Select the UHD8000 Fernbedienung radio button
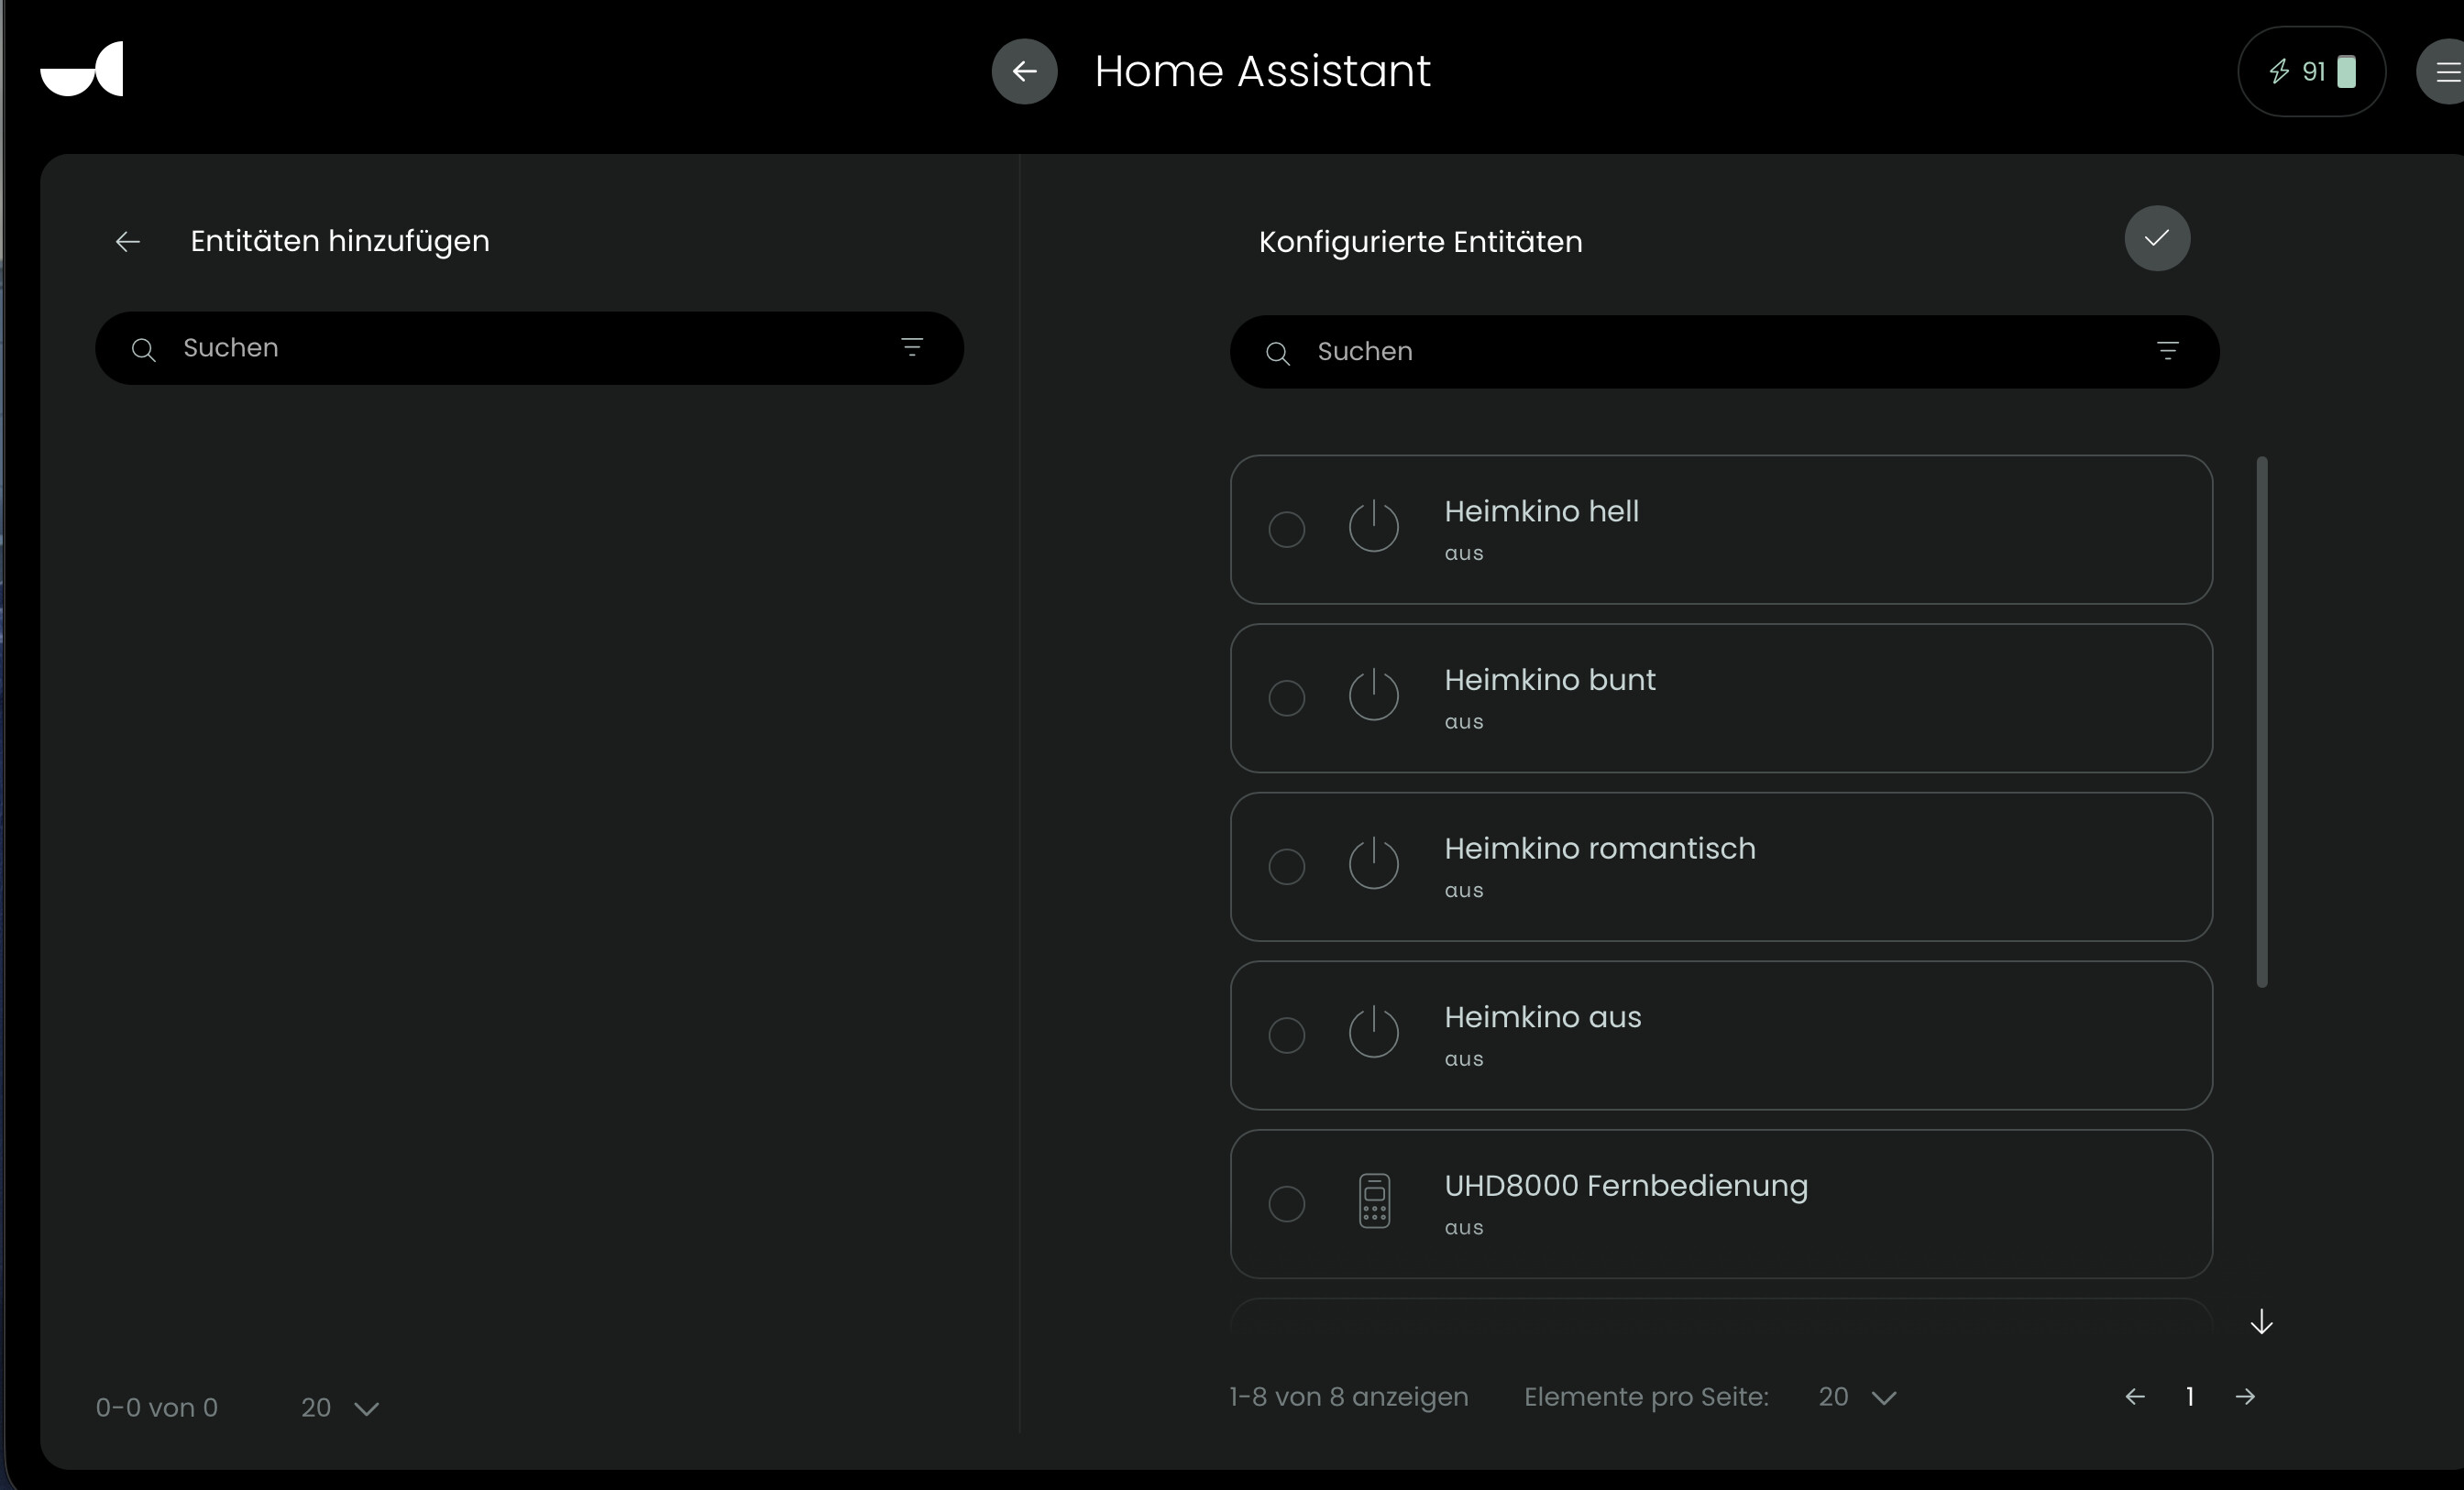The height and width of the screenshot is (1490, 2464). point(1286,1203)
